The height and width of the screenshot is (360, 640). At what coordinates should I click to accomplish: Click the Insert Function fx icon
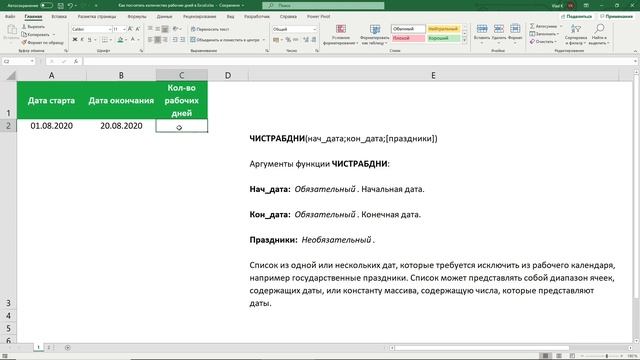(76, 61)
